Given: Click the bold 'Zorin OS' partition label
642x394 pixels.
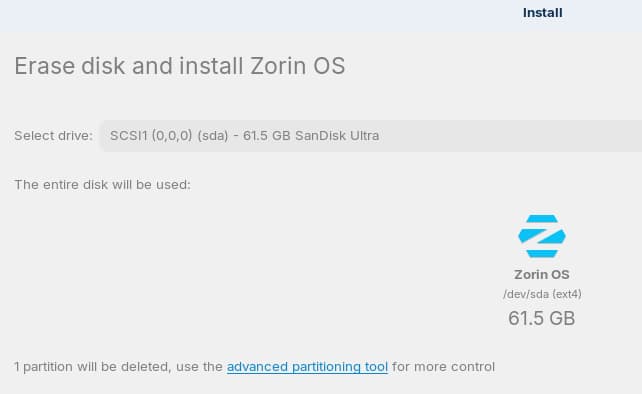Looking at the screenshot, I should pyautogui.click(x=542, y=274).
